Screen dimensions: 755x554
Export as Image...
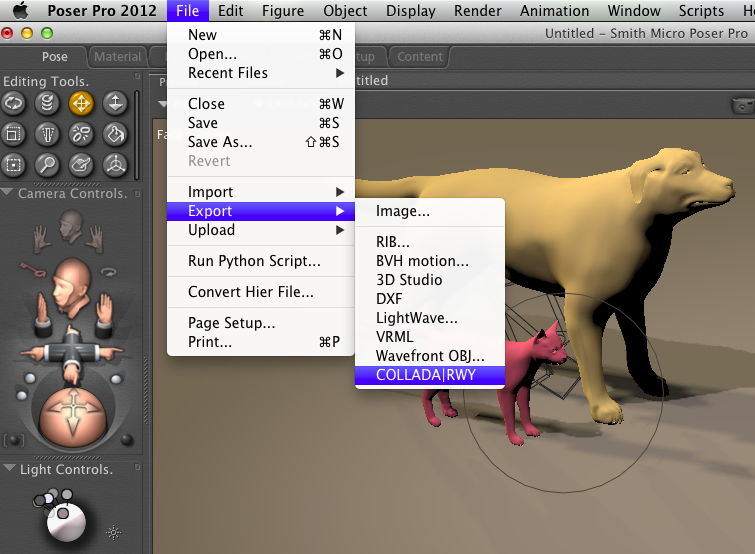coord(430,211)
